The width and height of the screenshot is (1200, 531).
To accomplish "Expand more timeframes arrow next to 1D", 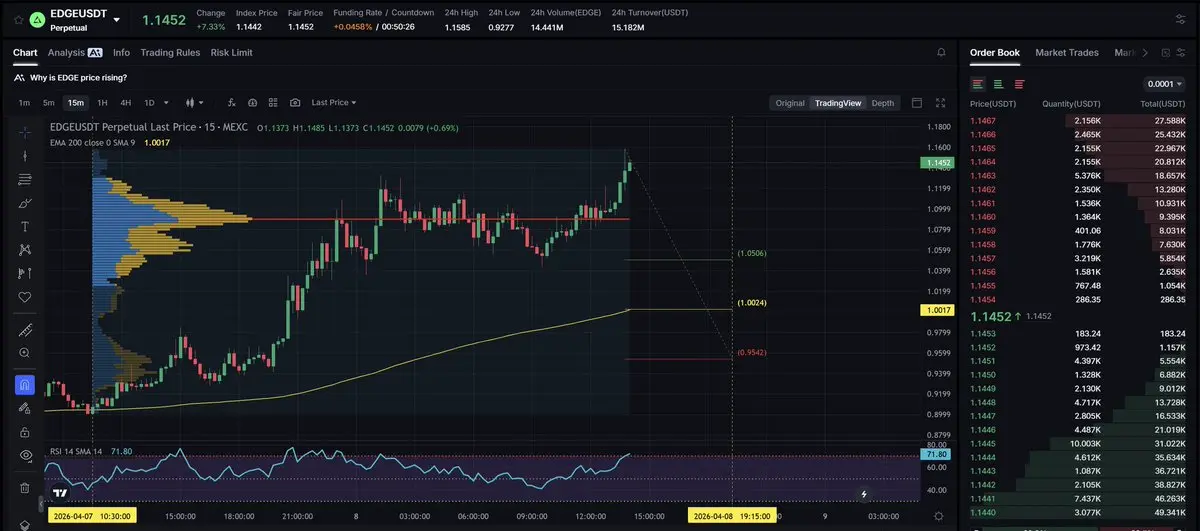I will pos(165,102).
